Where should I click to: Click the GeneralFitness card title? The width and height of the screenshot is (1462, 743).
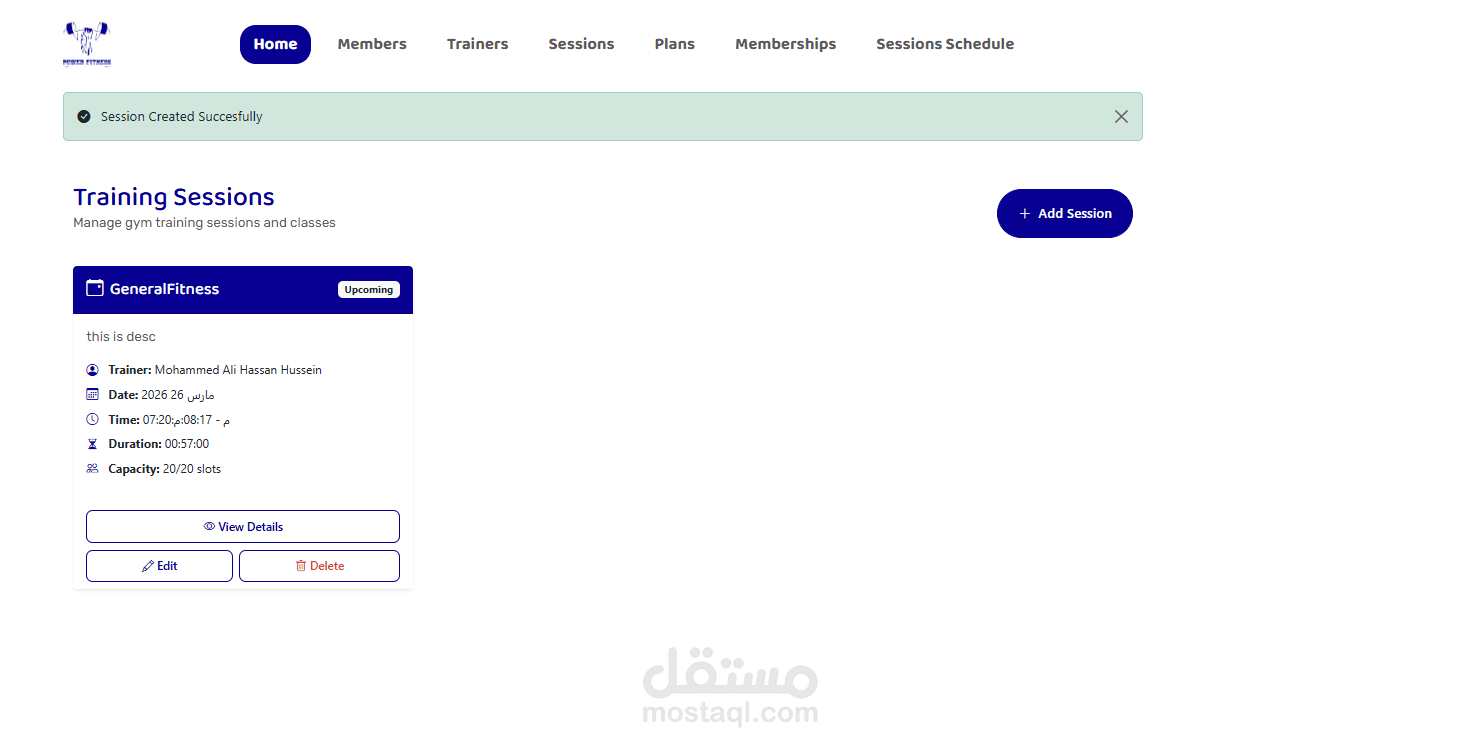click(x=164, y=289)
